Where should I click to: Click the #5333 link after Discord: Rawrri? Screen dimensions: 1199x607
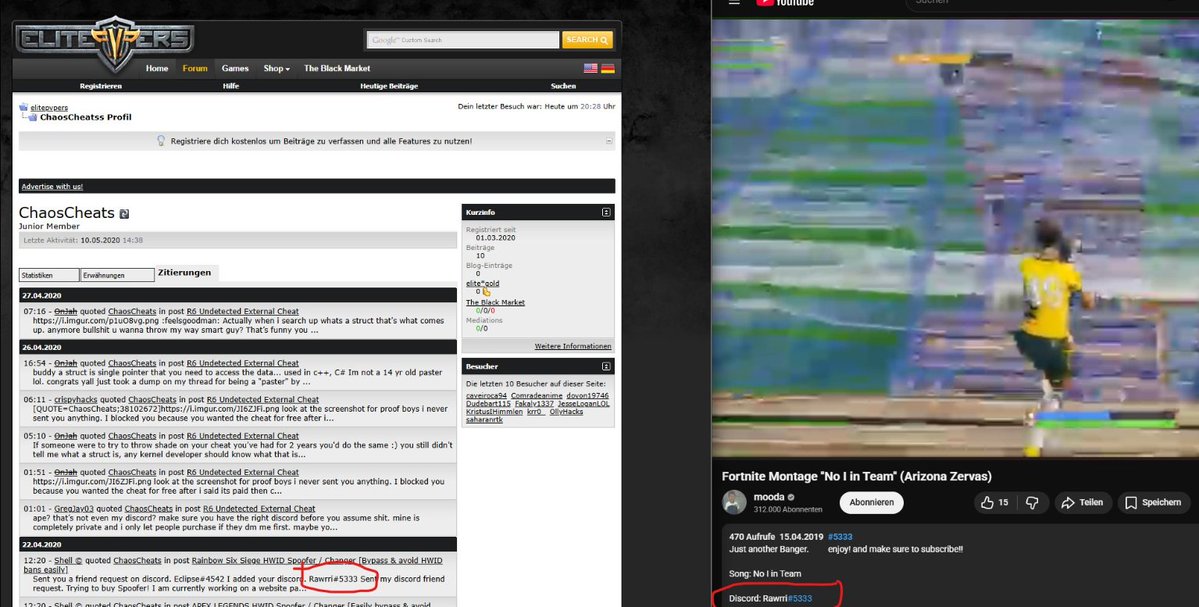tap(799, 599)
